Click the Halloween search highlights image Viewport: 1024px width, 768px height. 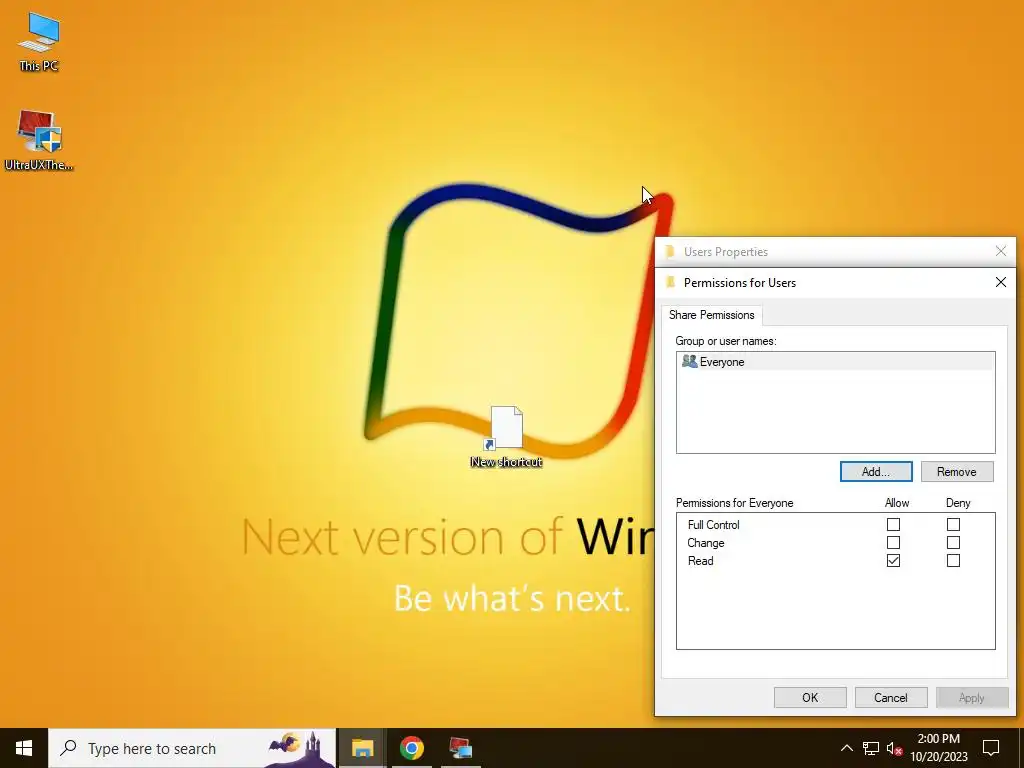pos(300,748)
